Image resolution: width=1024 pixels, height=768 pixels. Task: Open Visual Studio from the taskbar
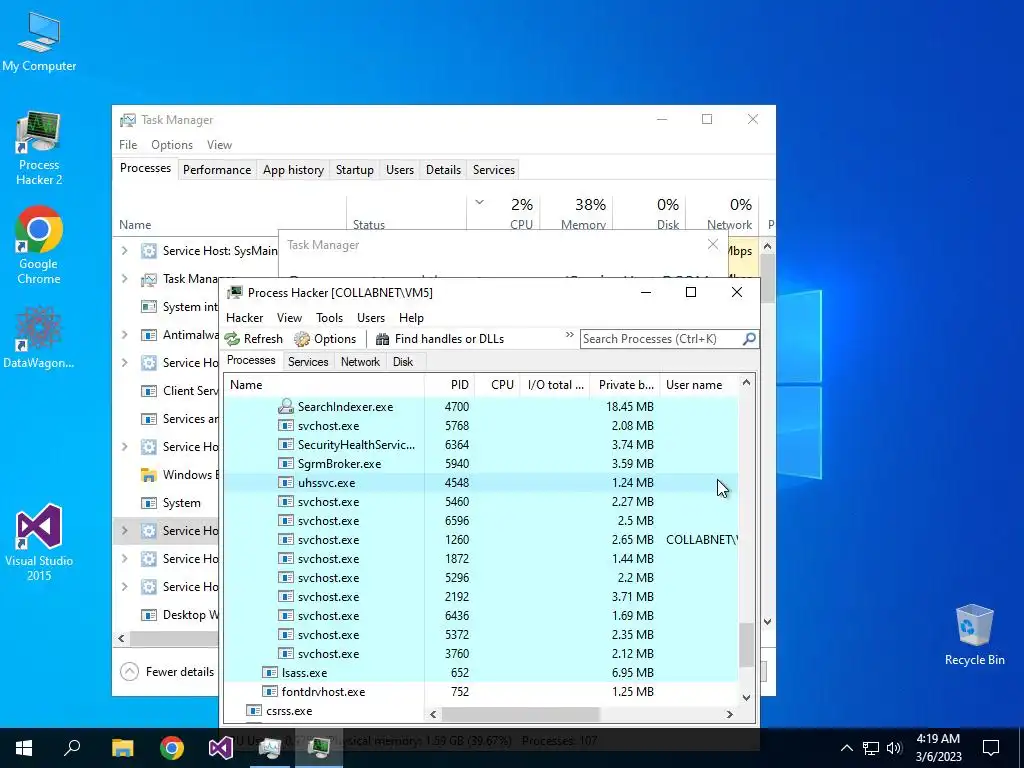221,748
